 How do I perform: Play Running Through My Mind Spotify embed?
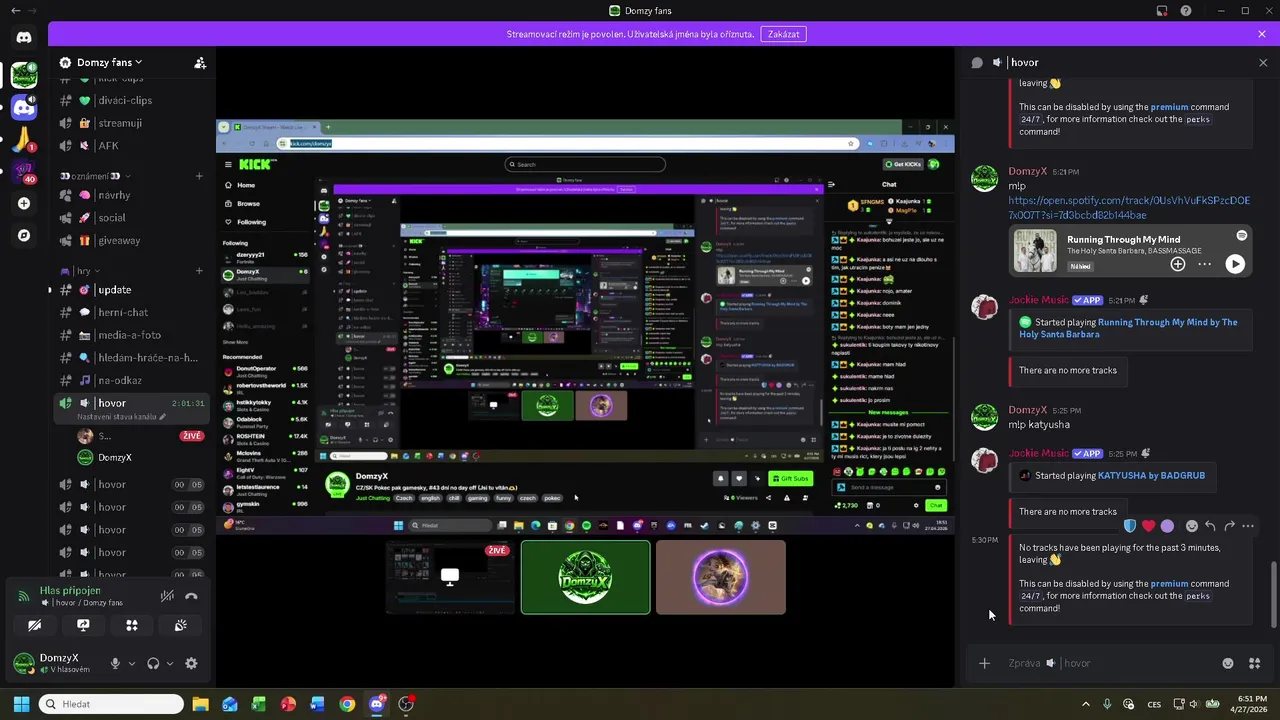pyautogui.click(x=1235, y=264)
